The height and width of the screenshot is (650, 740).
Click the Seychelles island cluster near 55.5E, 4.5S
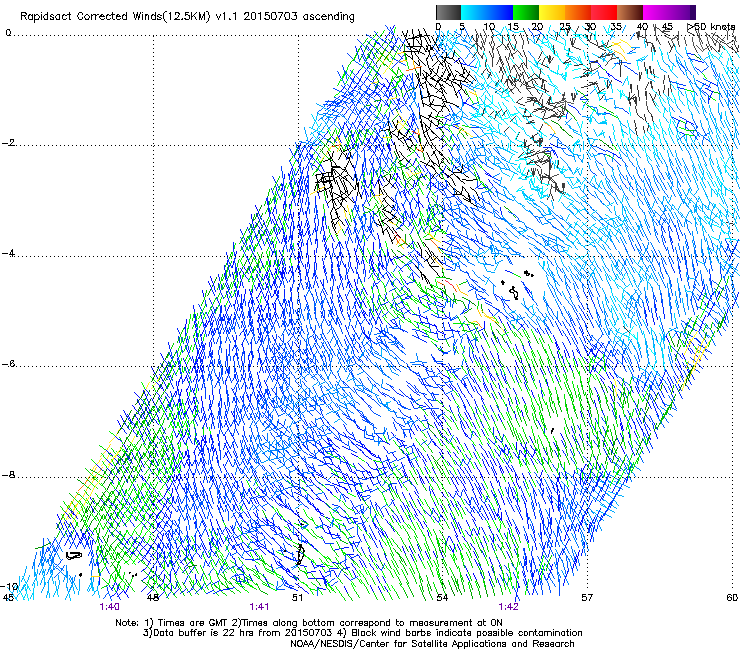515,286
